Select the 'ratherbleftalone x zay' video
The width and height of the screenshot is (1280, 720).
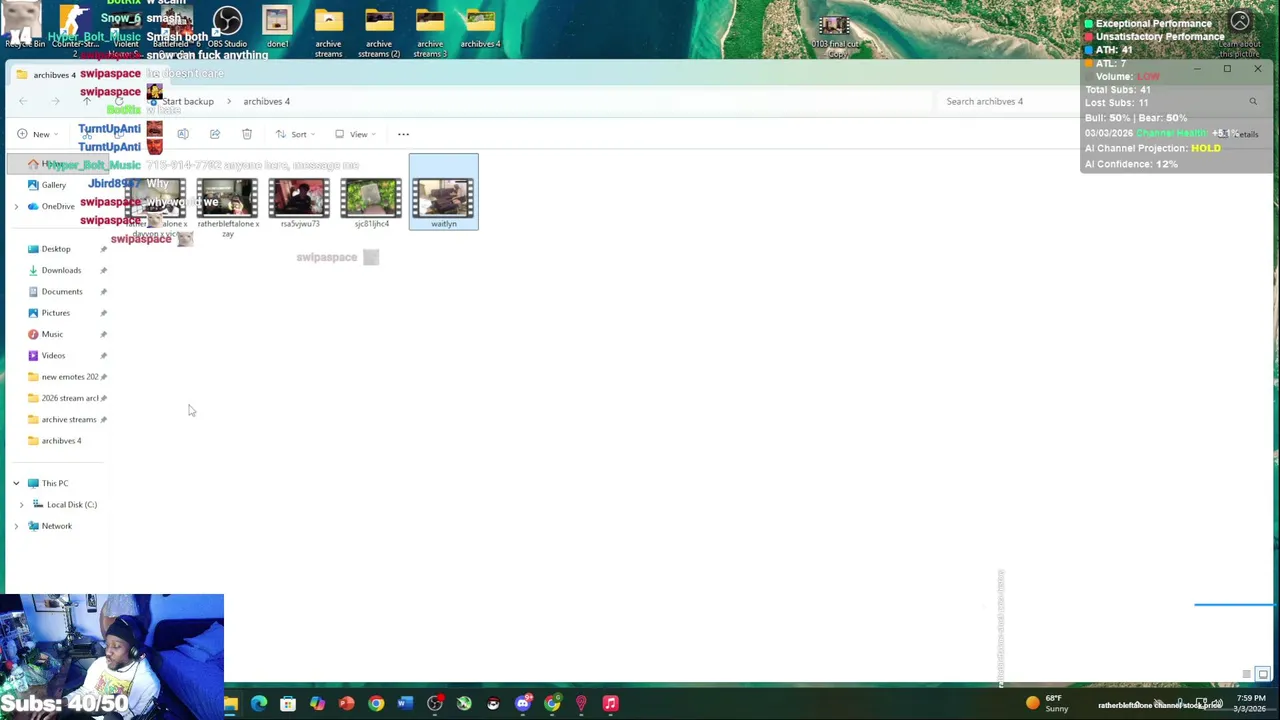[227, 207]
